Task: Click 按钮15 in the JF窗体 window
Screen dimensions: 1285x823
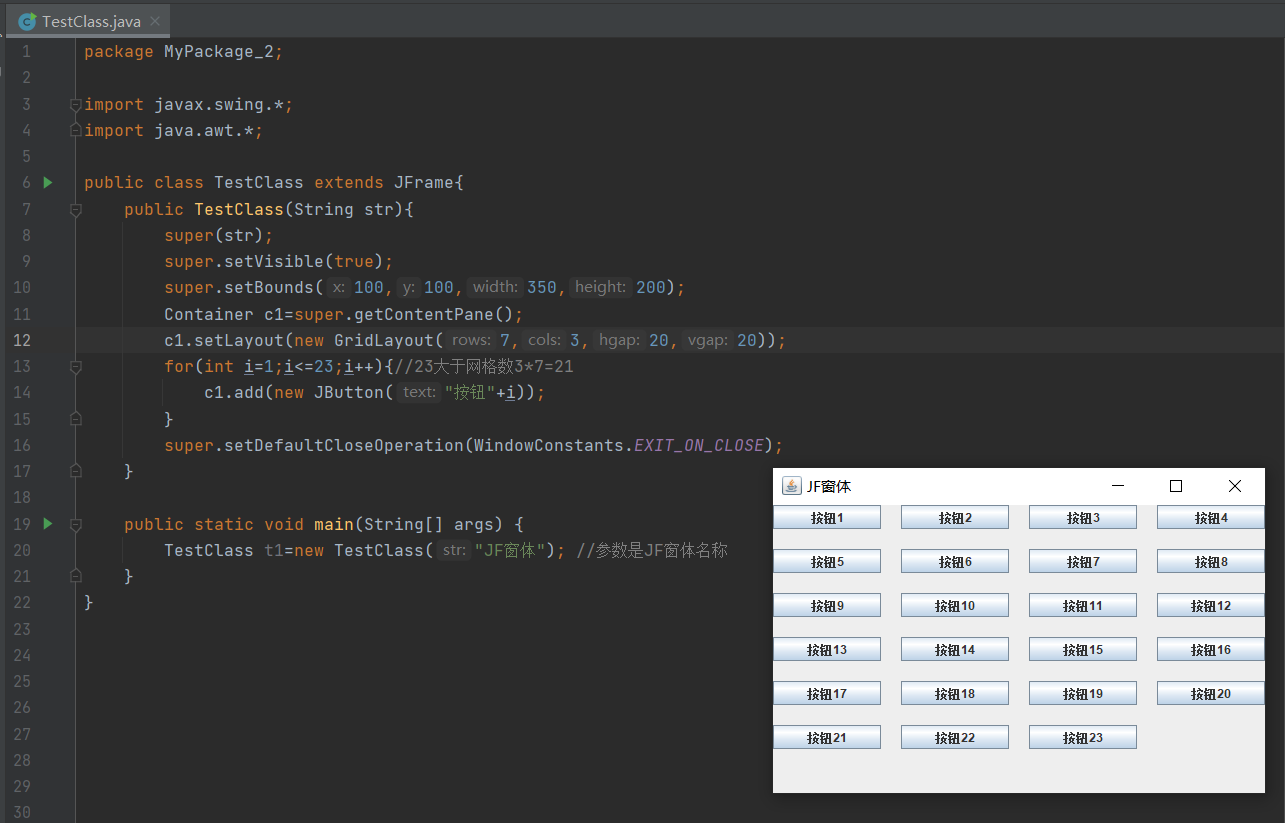Action: 1083,649
